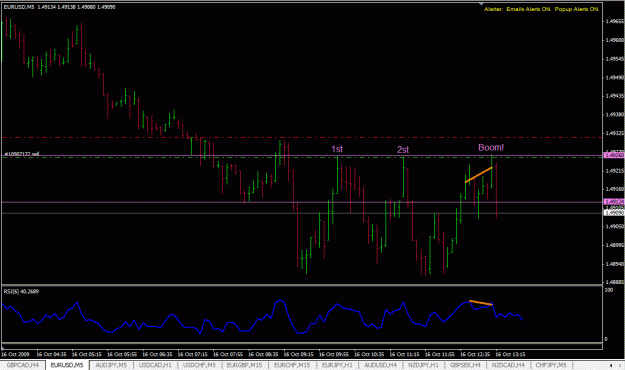
Task: Select the "2st" text label on chart
Action: coord(403,150)
